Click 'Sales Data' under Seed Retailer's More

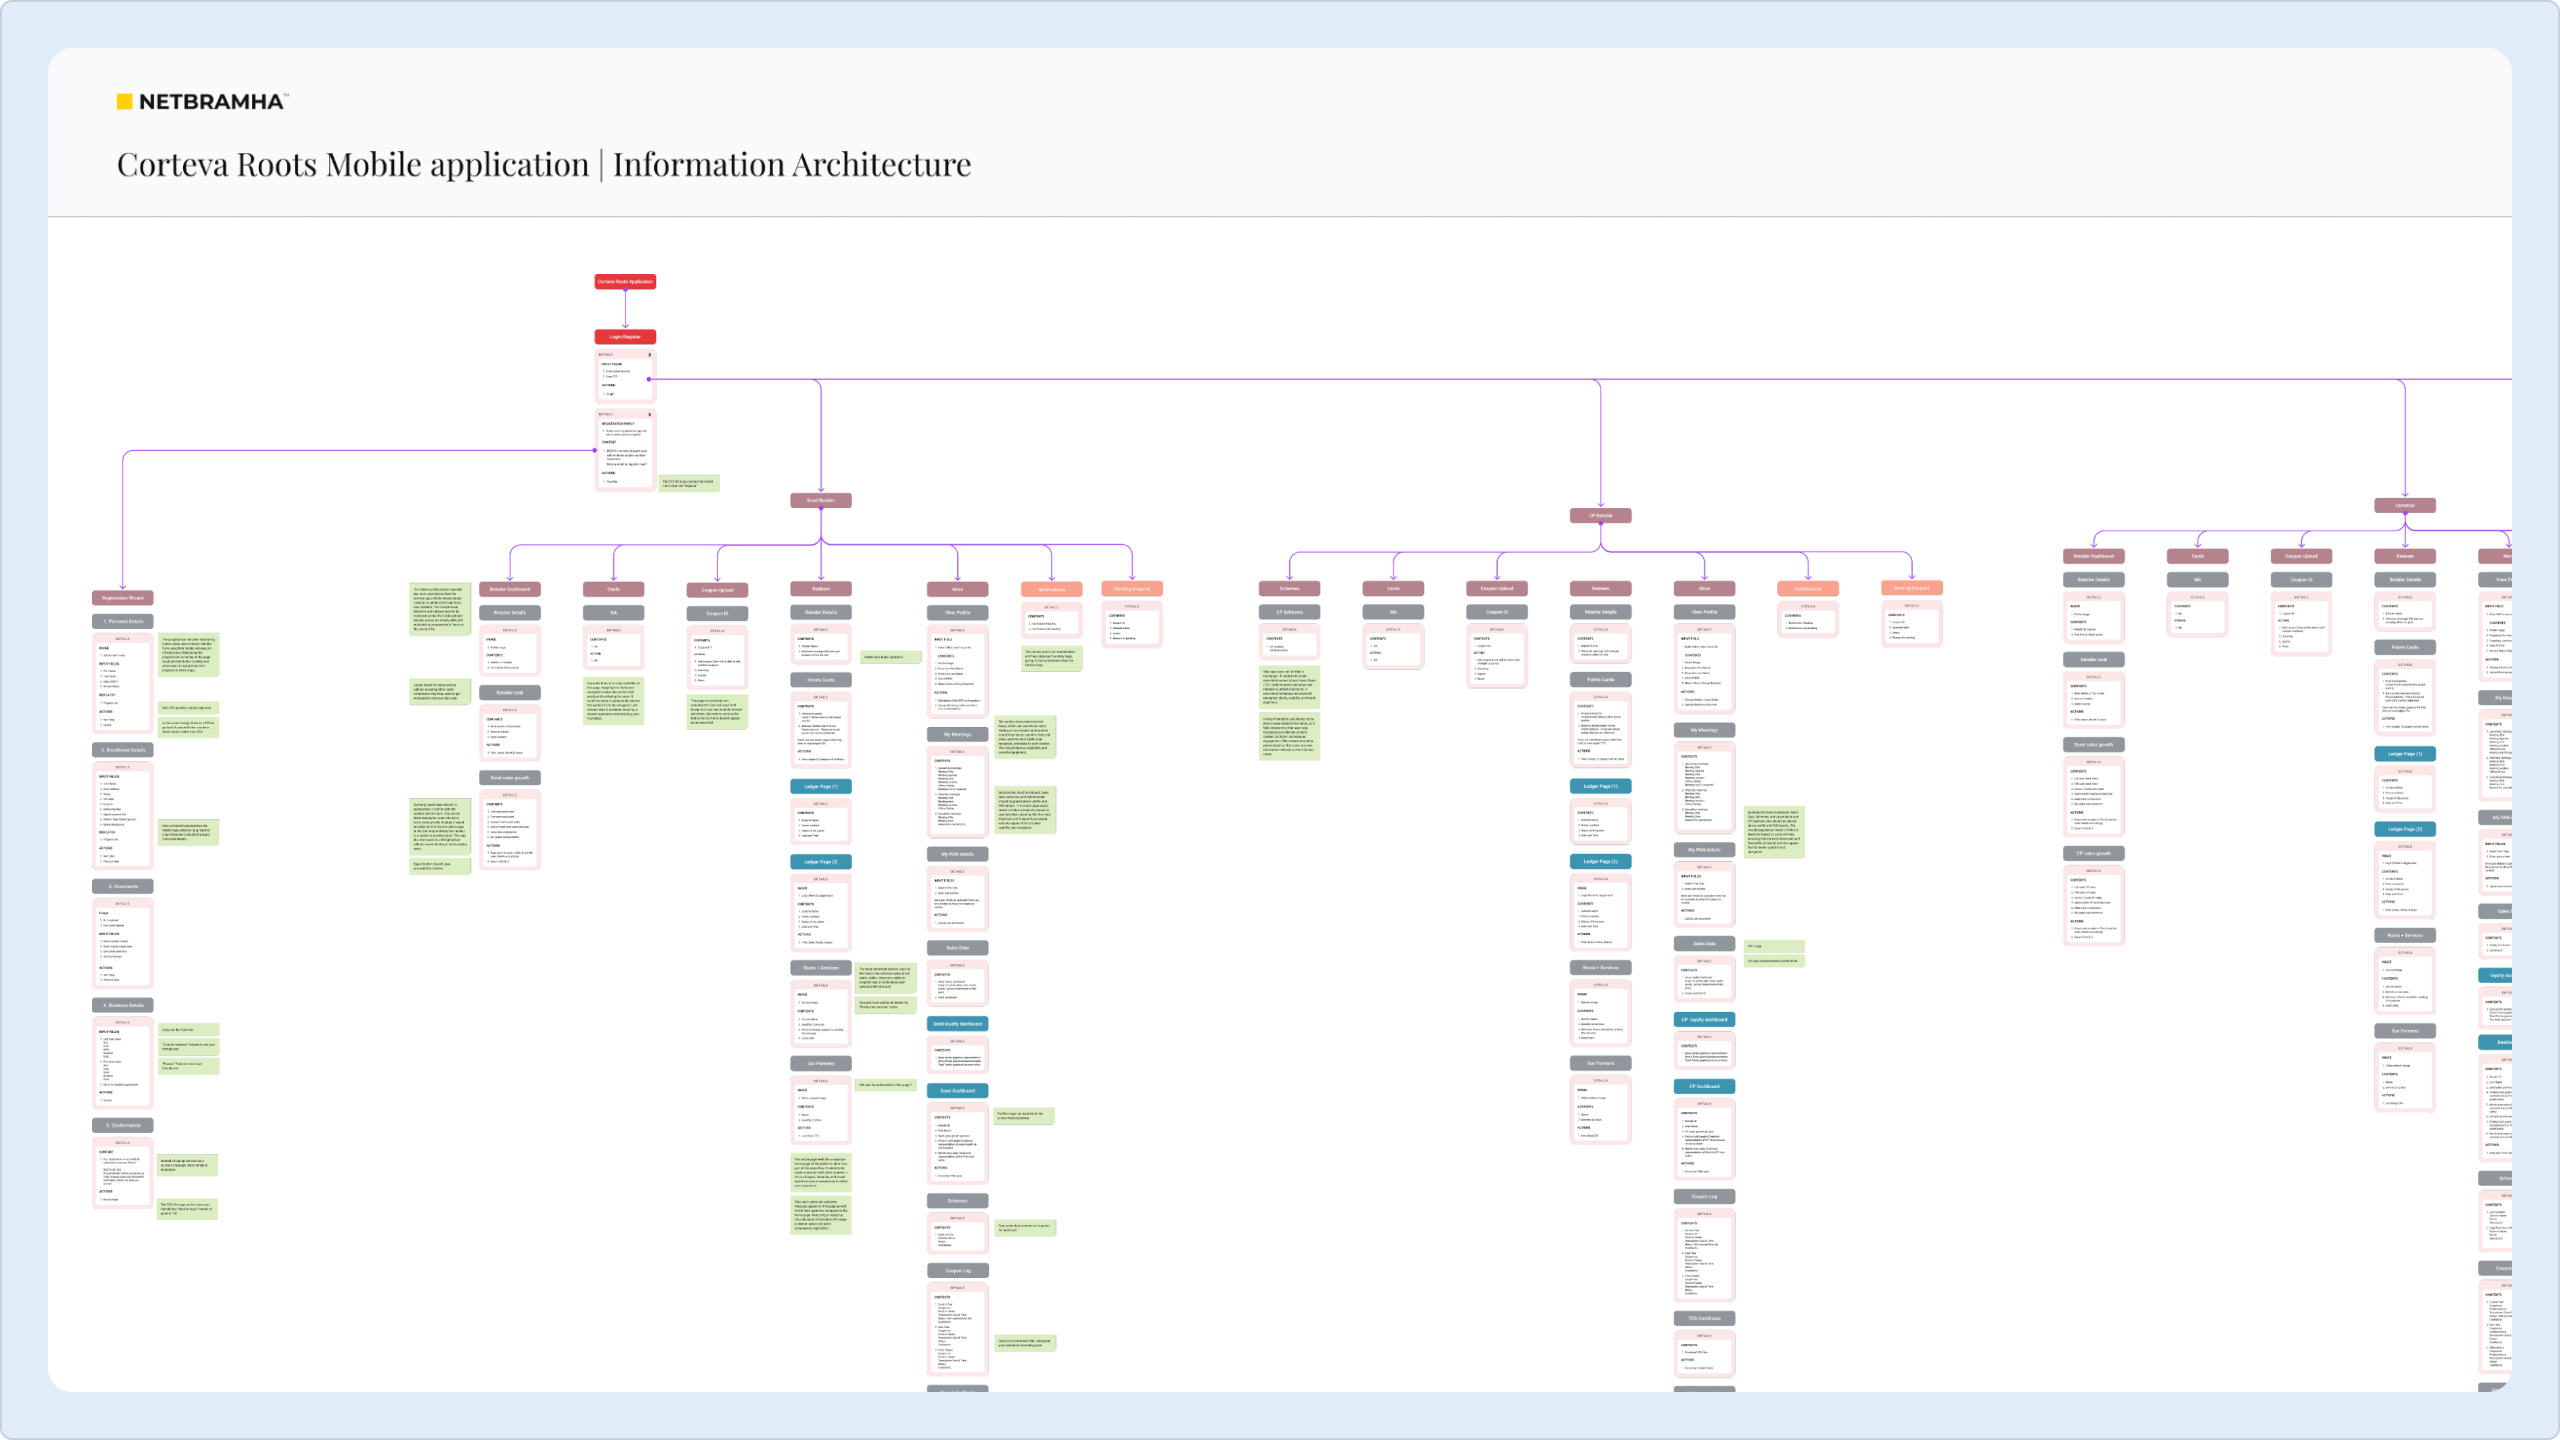tap(958, 947)
